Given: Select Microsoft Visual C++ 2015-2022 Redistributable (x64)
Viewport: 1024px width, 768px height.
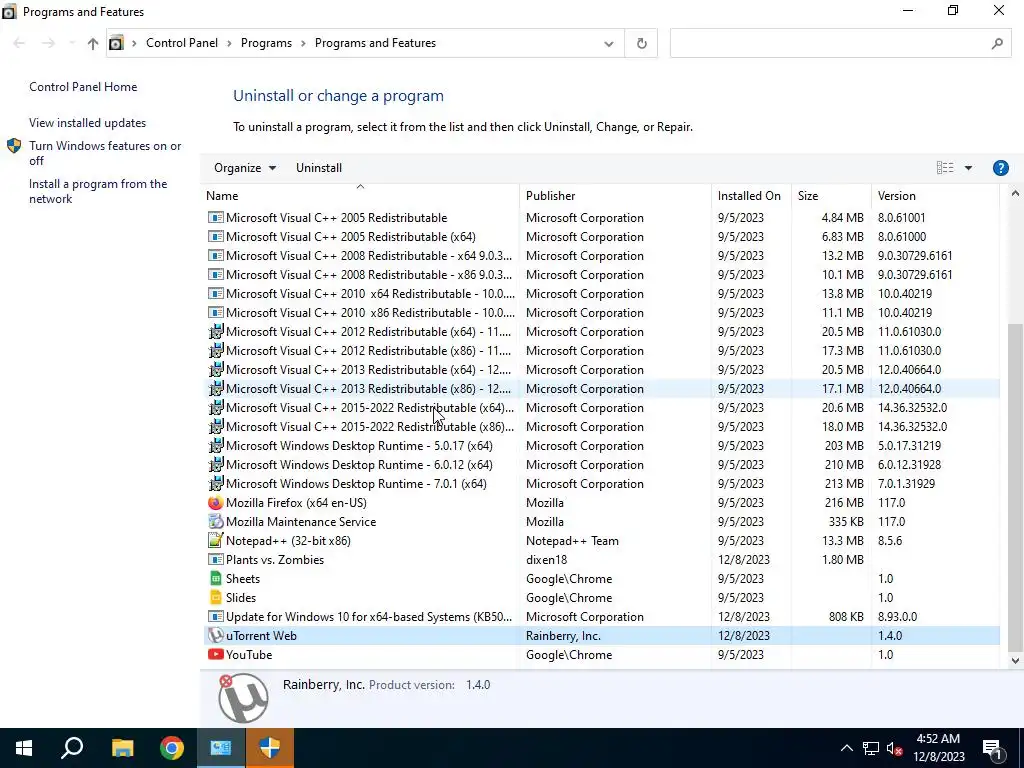Looking at the screenshot, I should (601, 408).
